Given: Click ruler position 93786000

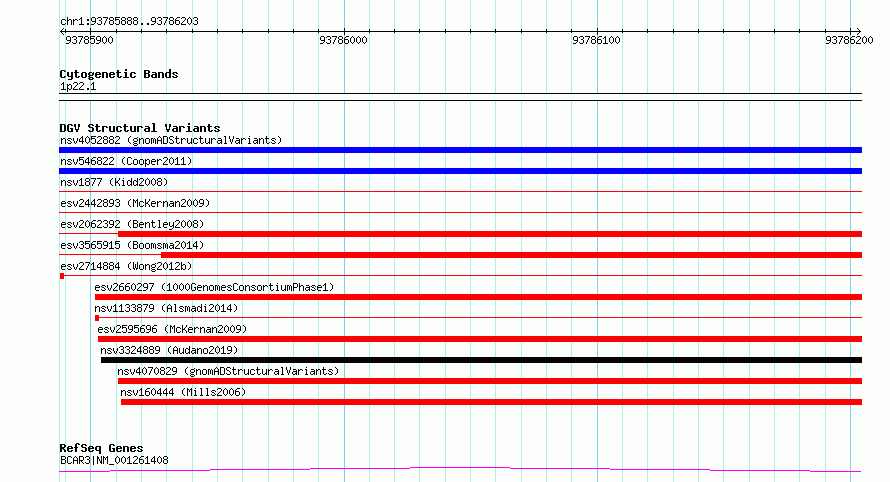Looking at the screenshot, I should (x=343, y=40).
